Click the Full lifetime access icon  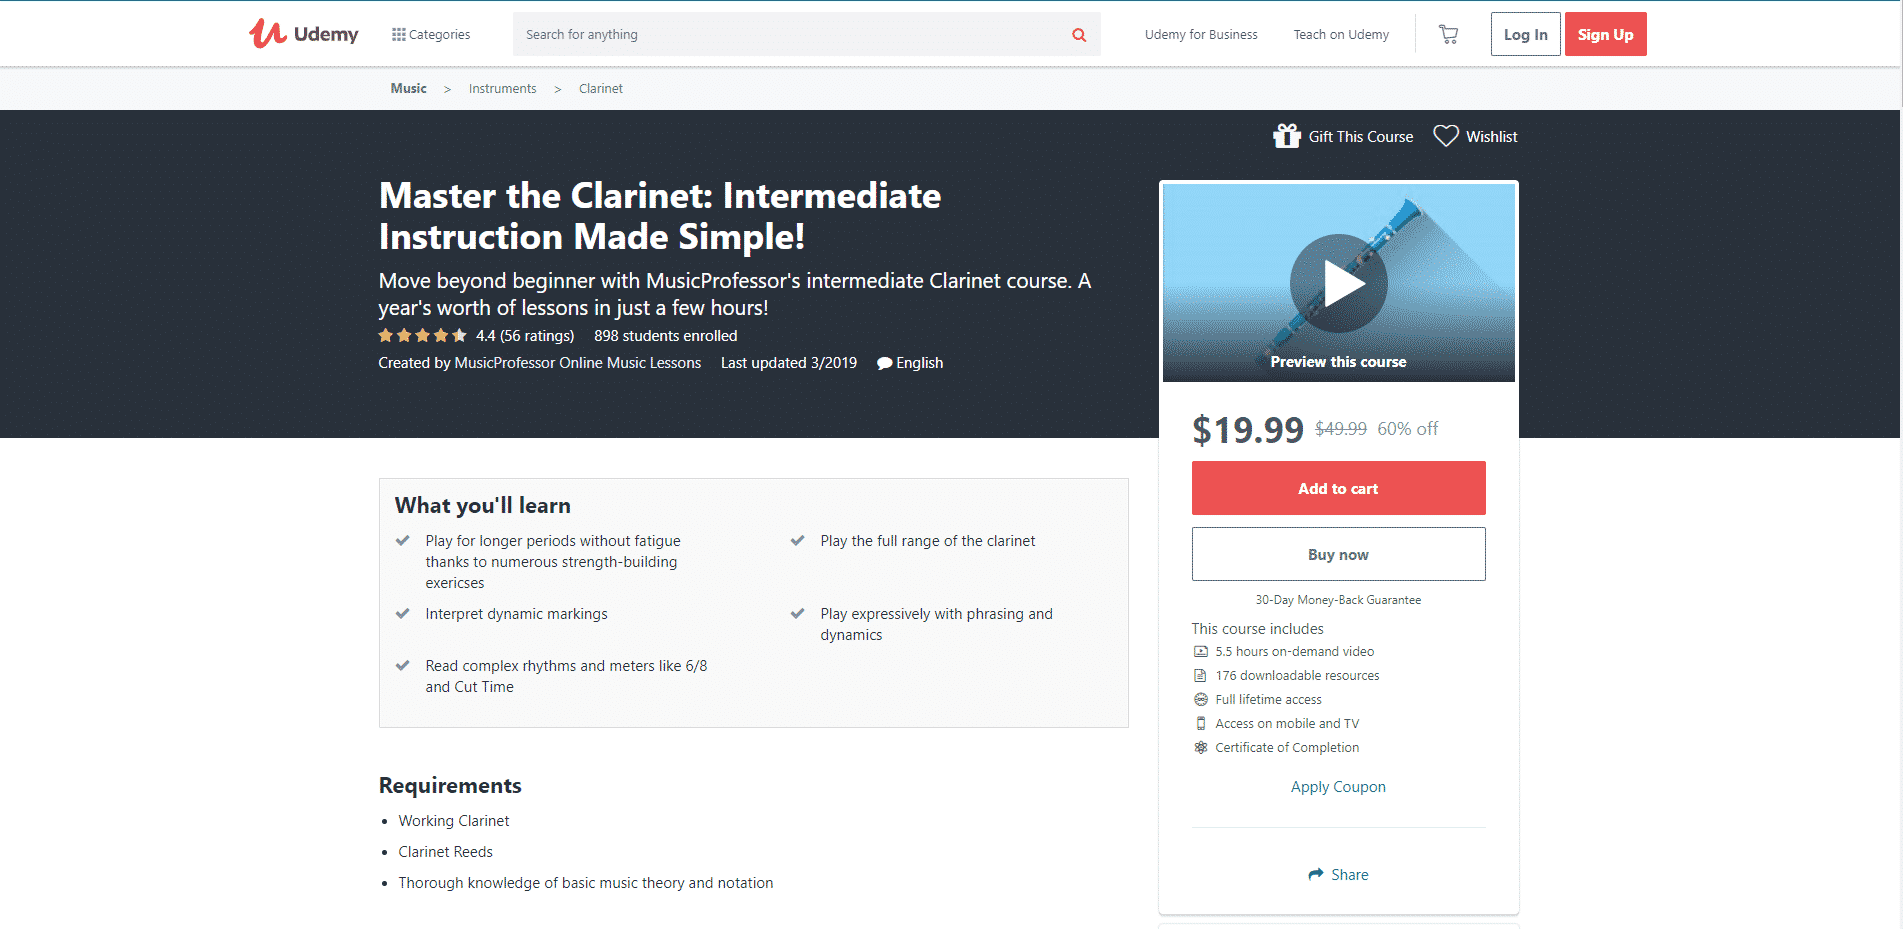[x=1201, y=699]
